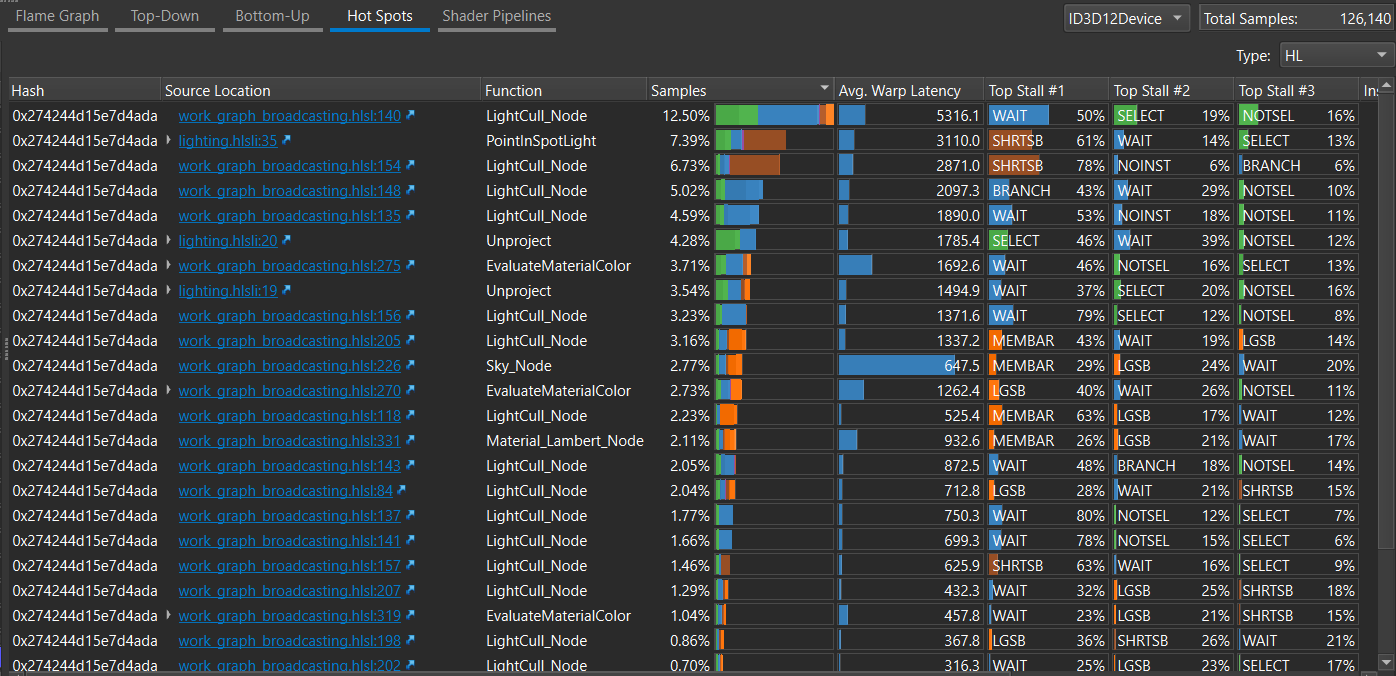
Task: Open the external-link icon for work_graph_broadcasting.hlsl:331
Action: click(x=410, y=441)
